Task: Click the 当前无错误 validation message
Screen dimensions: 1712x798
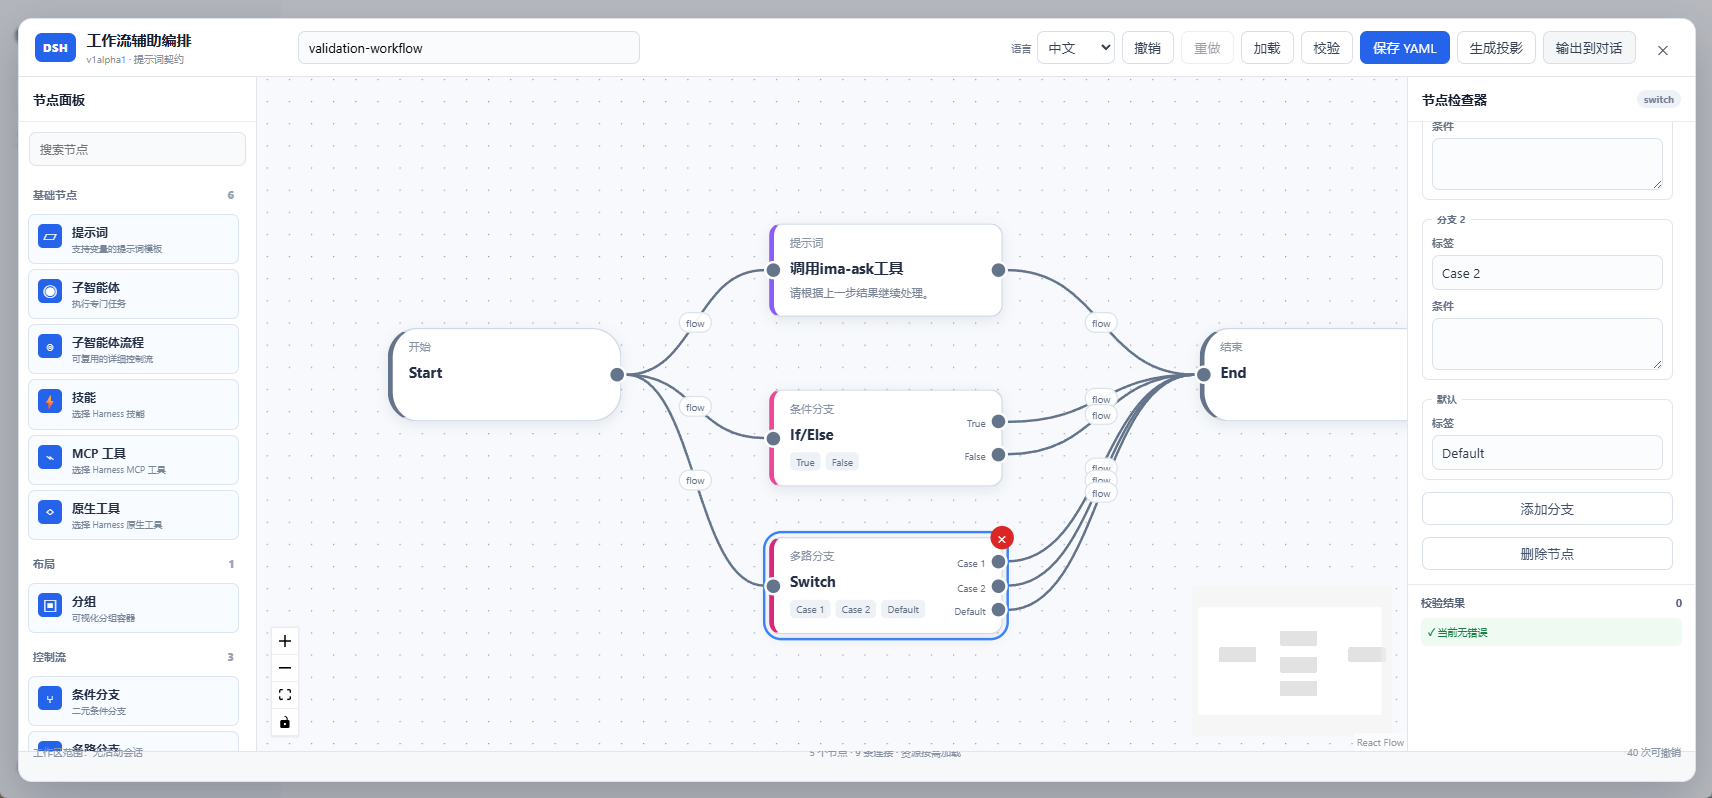Action: point(1551,632)
